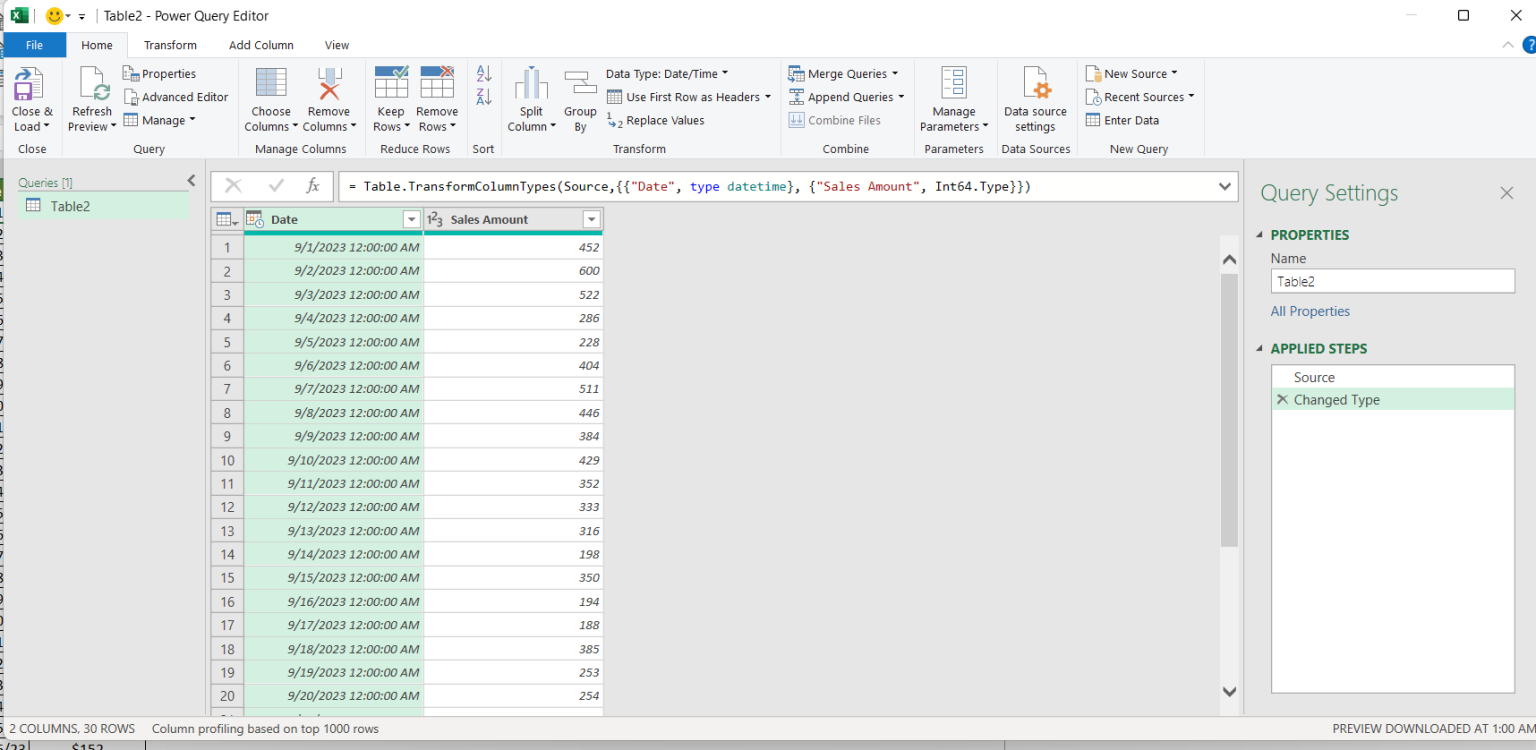Click the Group By icon

click(x=580, y=85)
